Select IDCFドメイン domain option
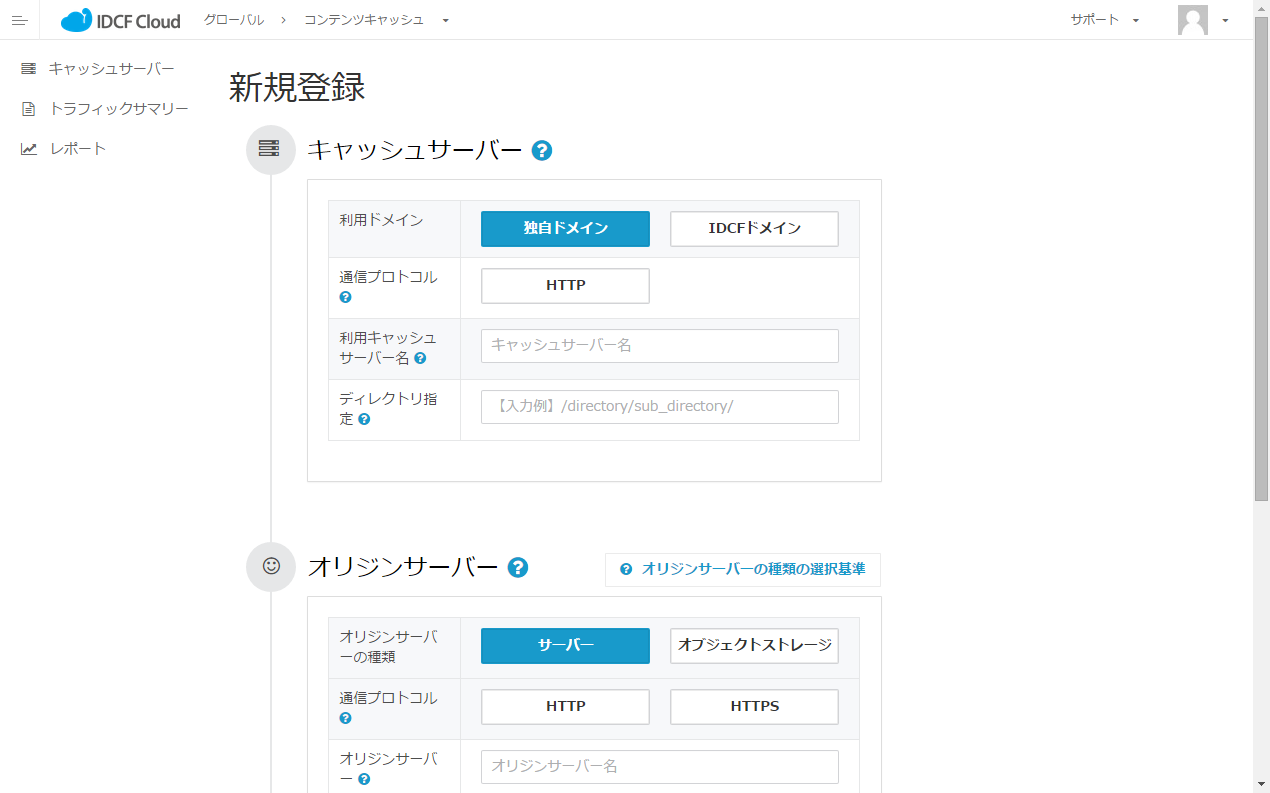 [754, 228]
